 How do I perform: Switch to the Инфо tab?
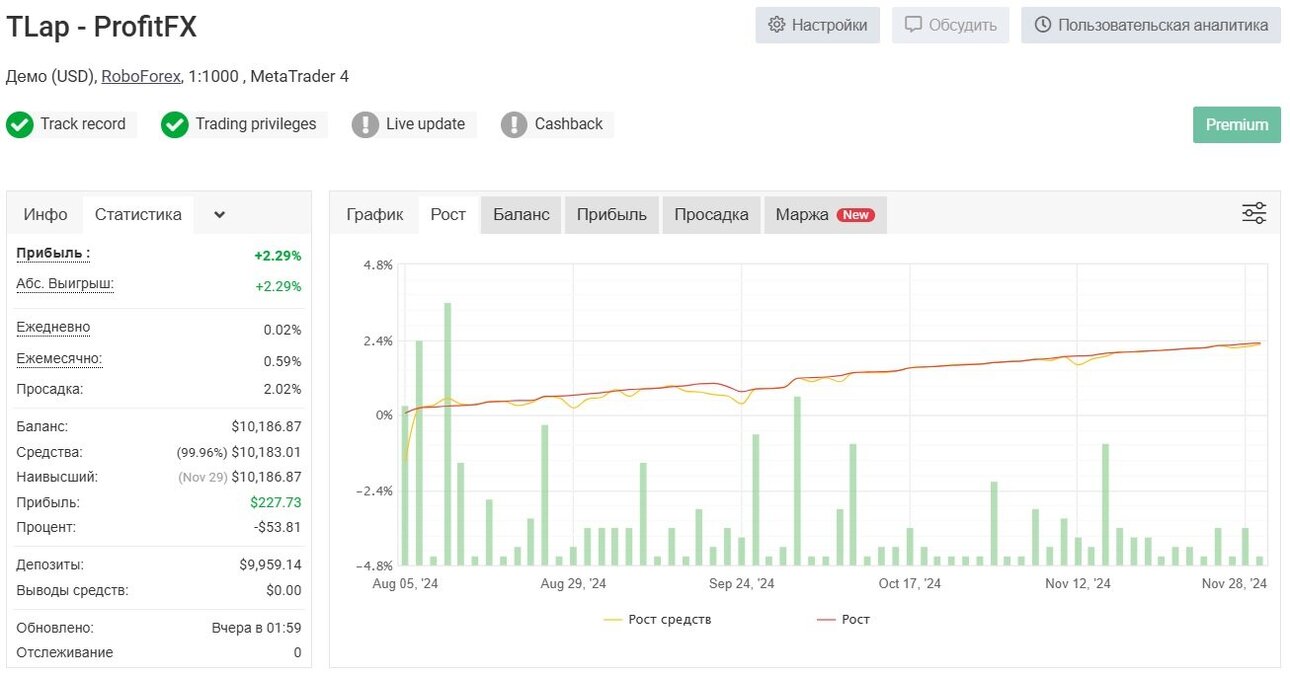point(46,214)
